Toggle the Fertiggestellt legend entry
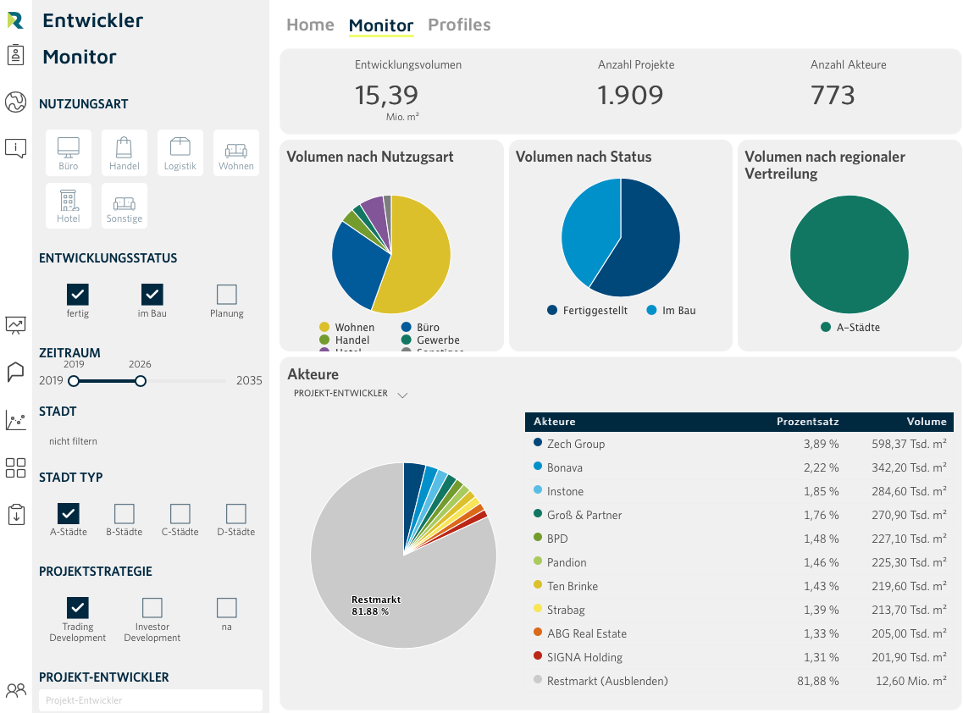Viewport: 964px width, 714px height. point(587,311)
